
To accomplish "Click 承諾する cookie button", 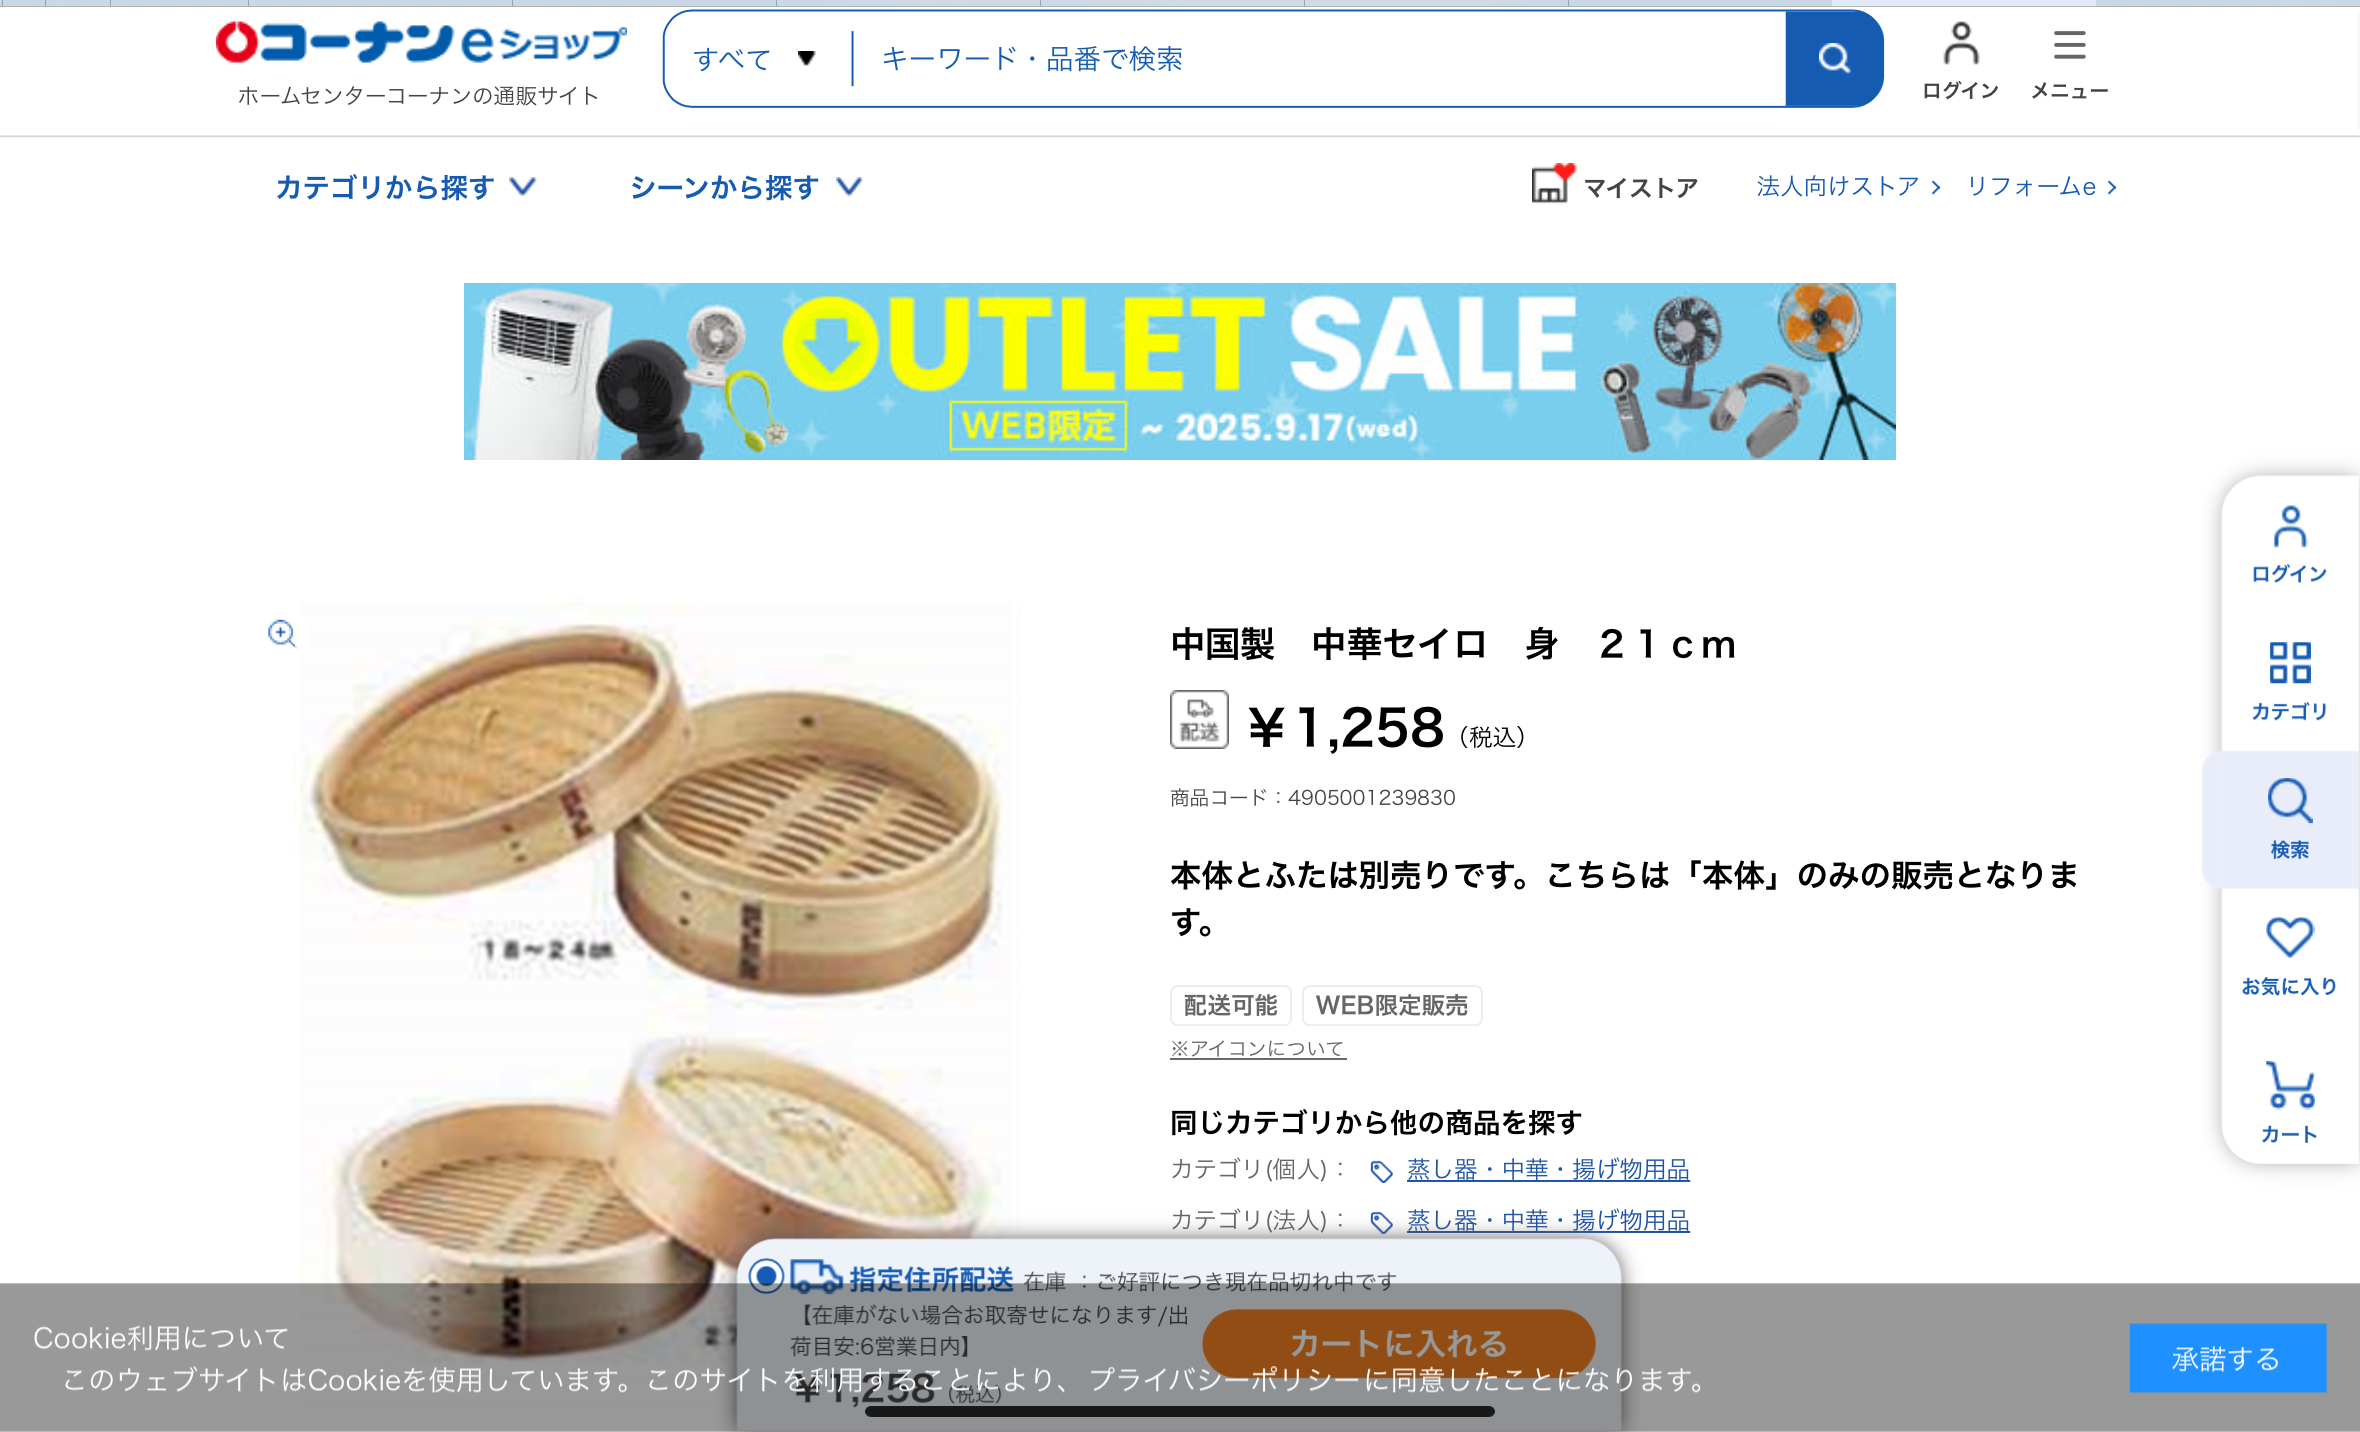I will [2227, 1358].
